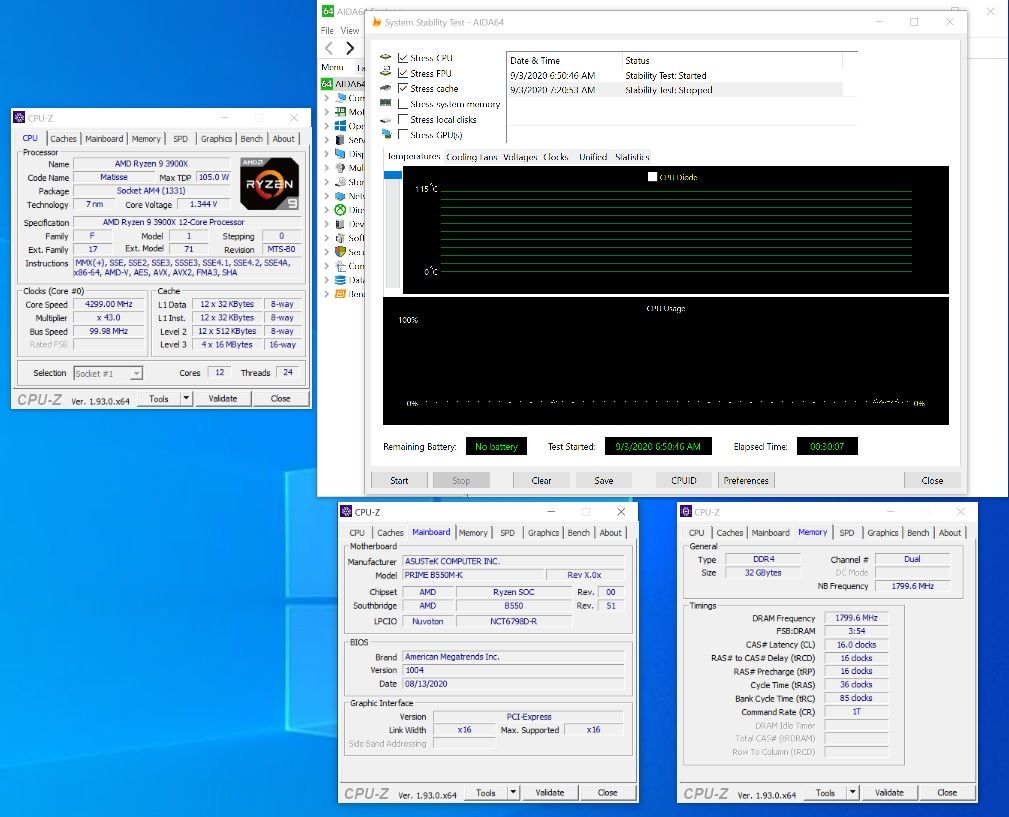This screenshot has height=817, width=1009.
Task: Expand the Motherboard node chevron in AIDA64
Action: tap(327, 112)
